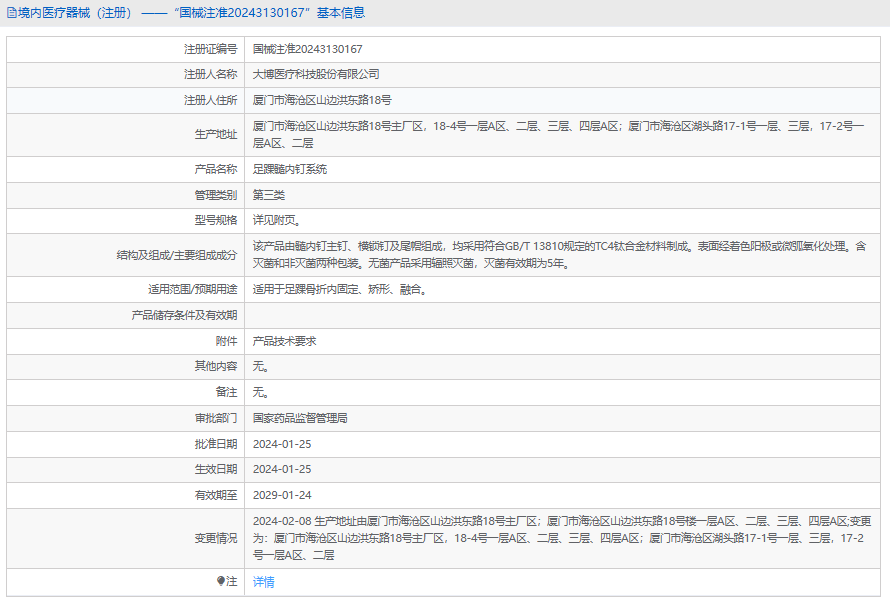Screen dimensions: 890x602
Task: Click the bulb icon beside 注
Action: pos(221,581)
